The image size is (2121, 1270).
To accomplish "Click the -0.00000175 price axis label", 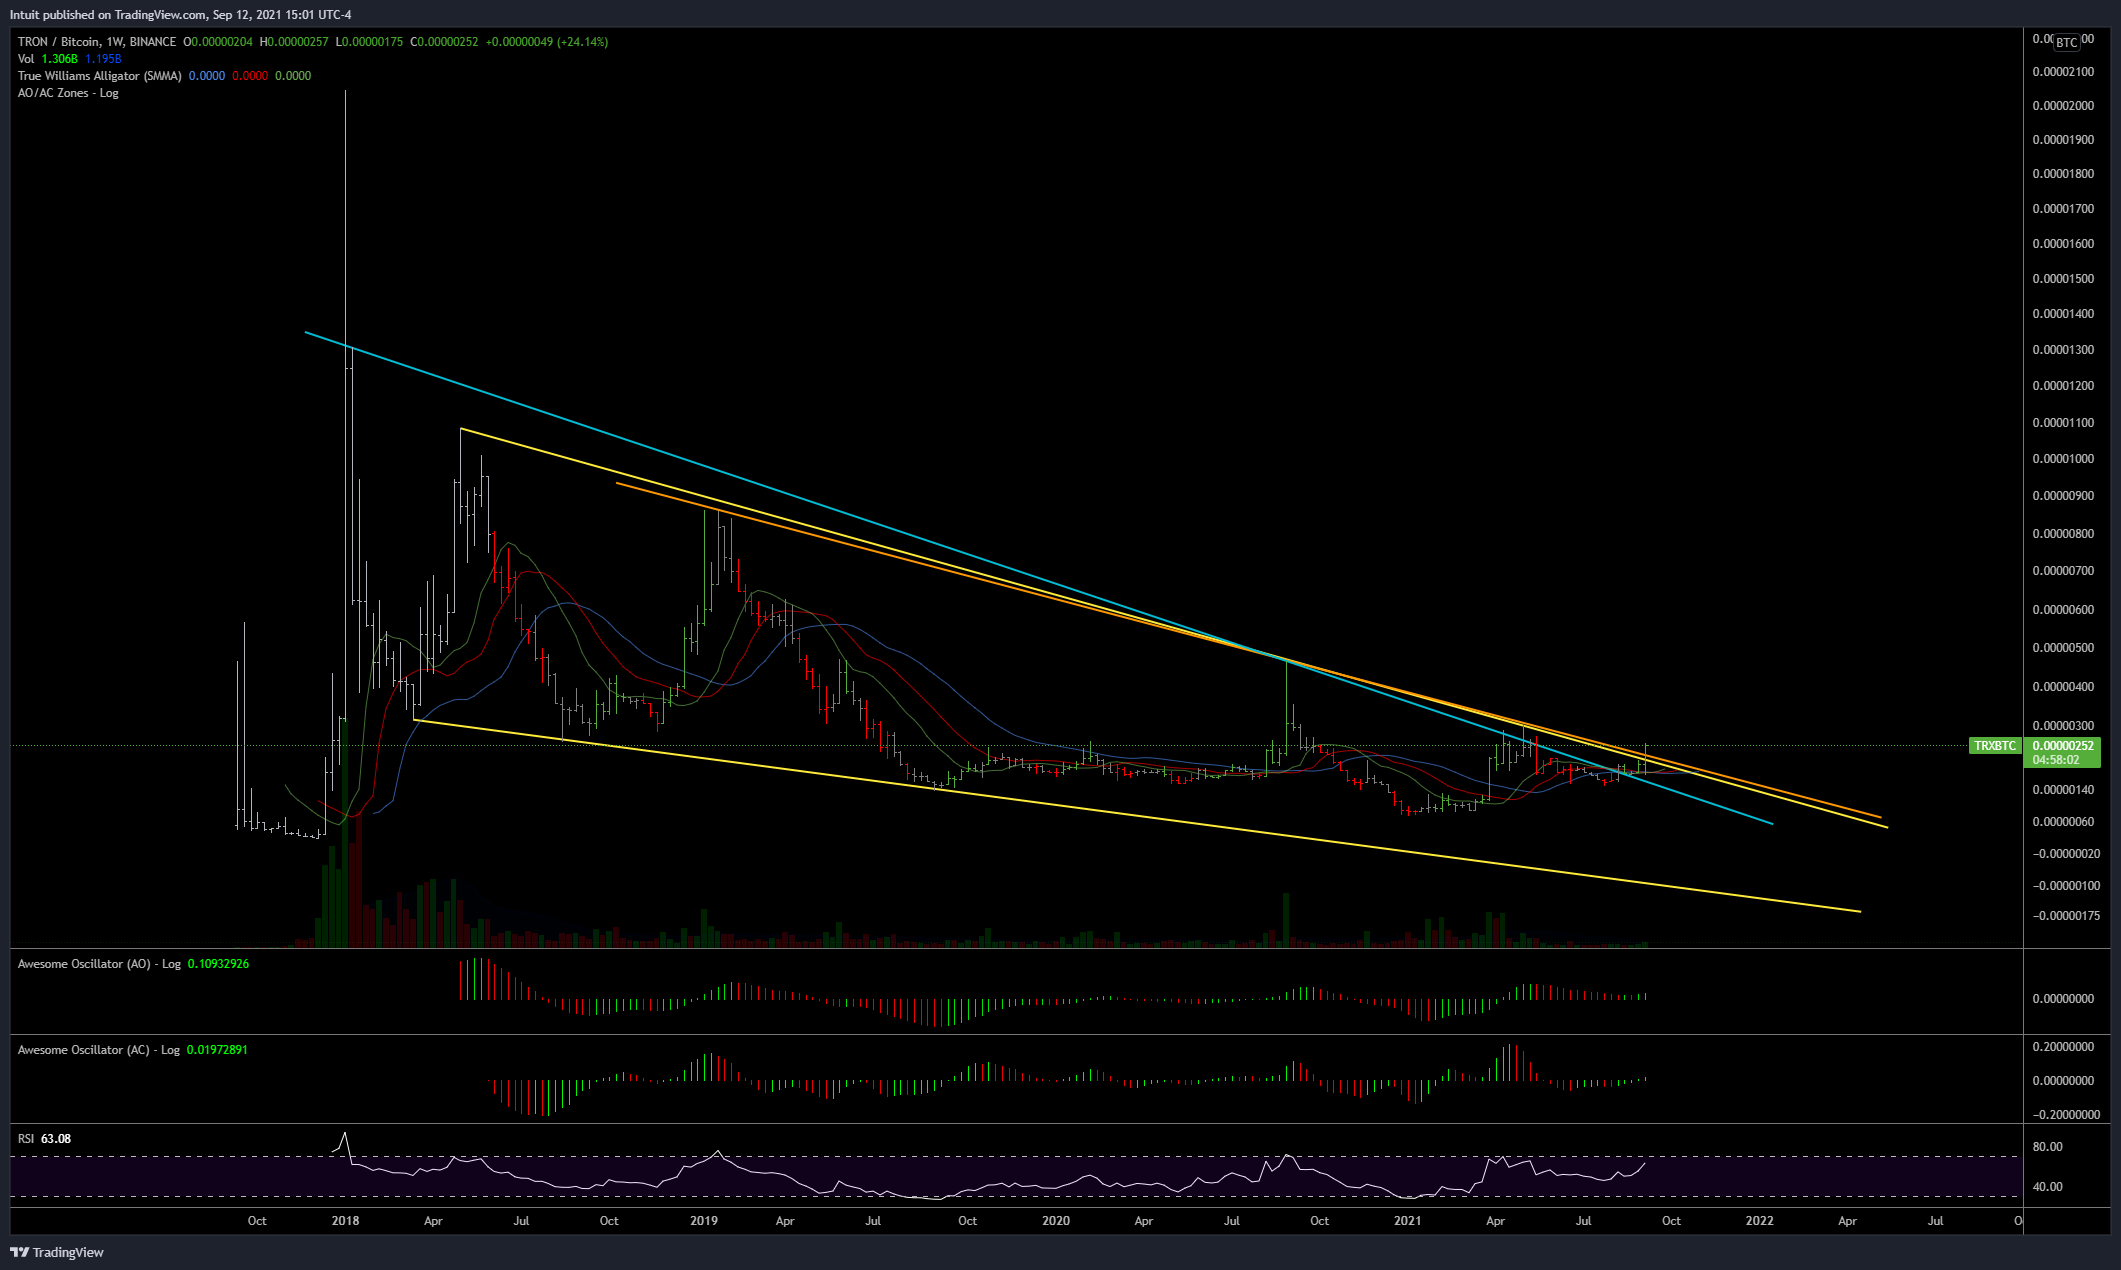I will [2065, 916].
